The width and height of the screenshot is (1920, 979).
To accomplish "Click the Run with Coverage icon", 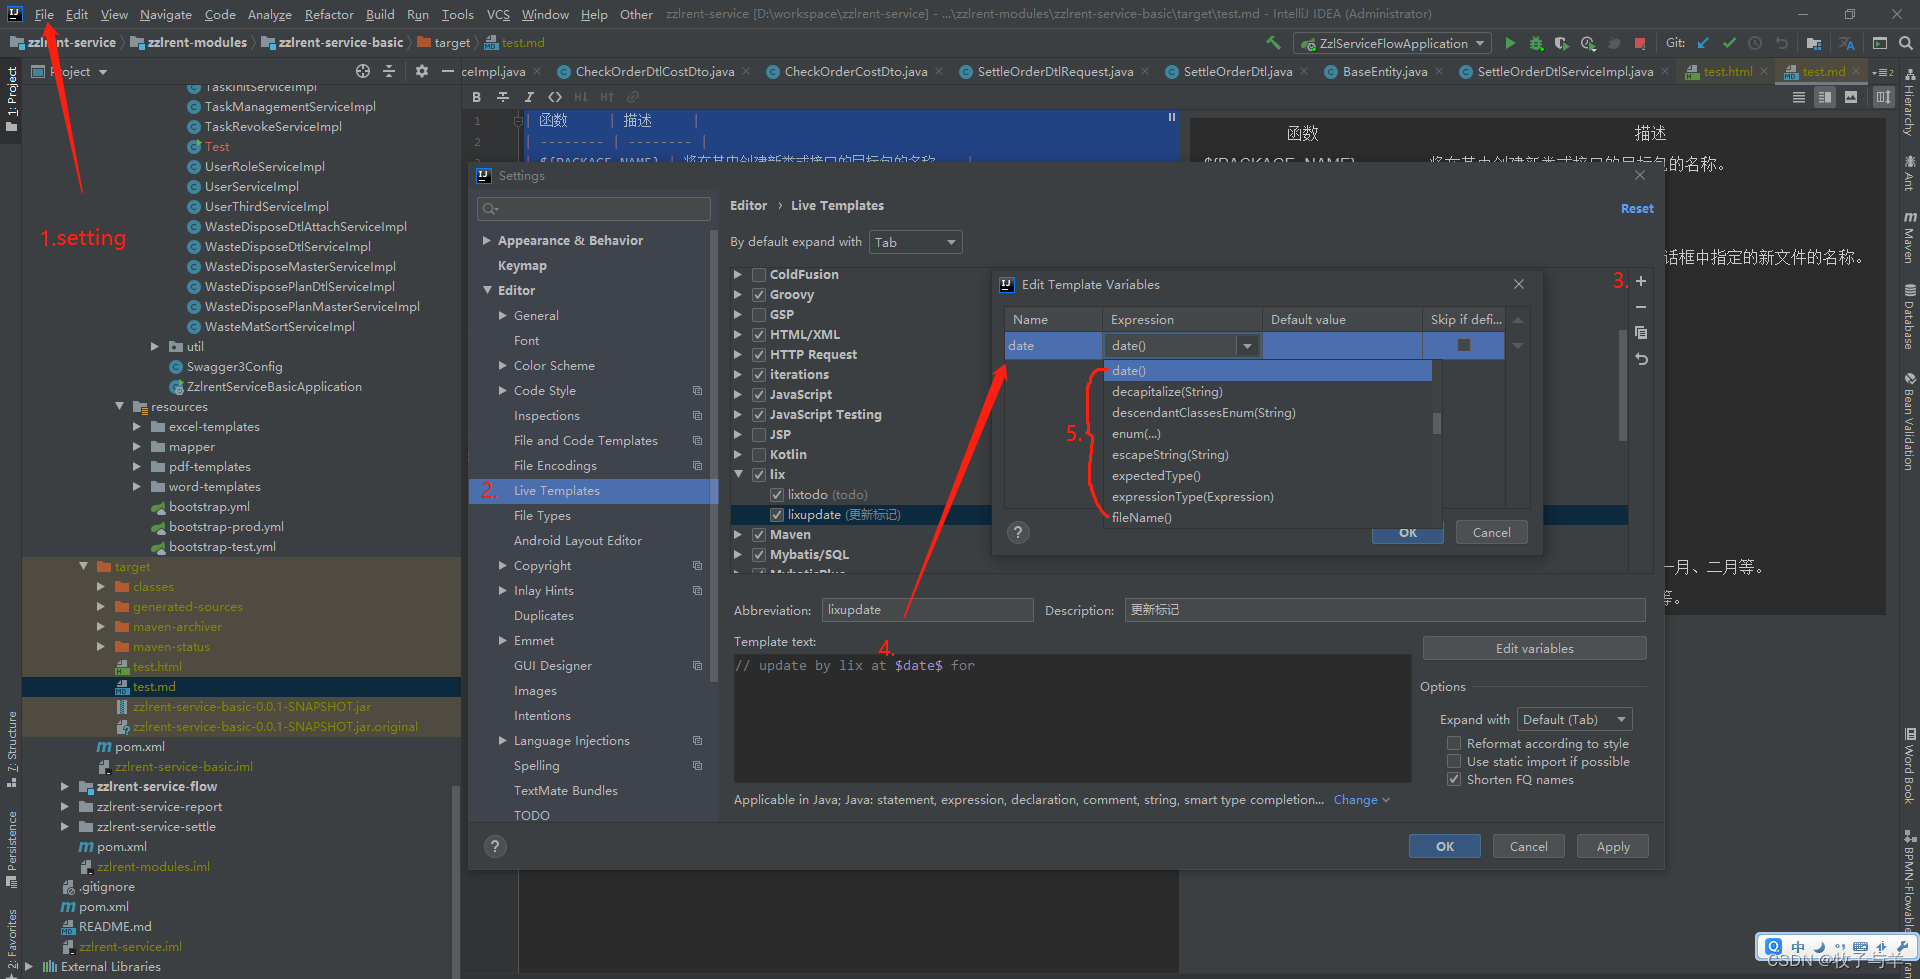I will (1562, 43).
